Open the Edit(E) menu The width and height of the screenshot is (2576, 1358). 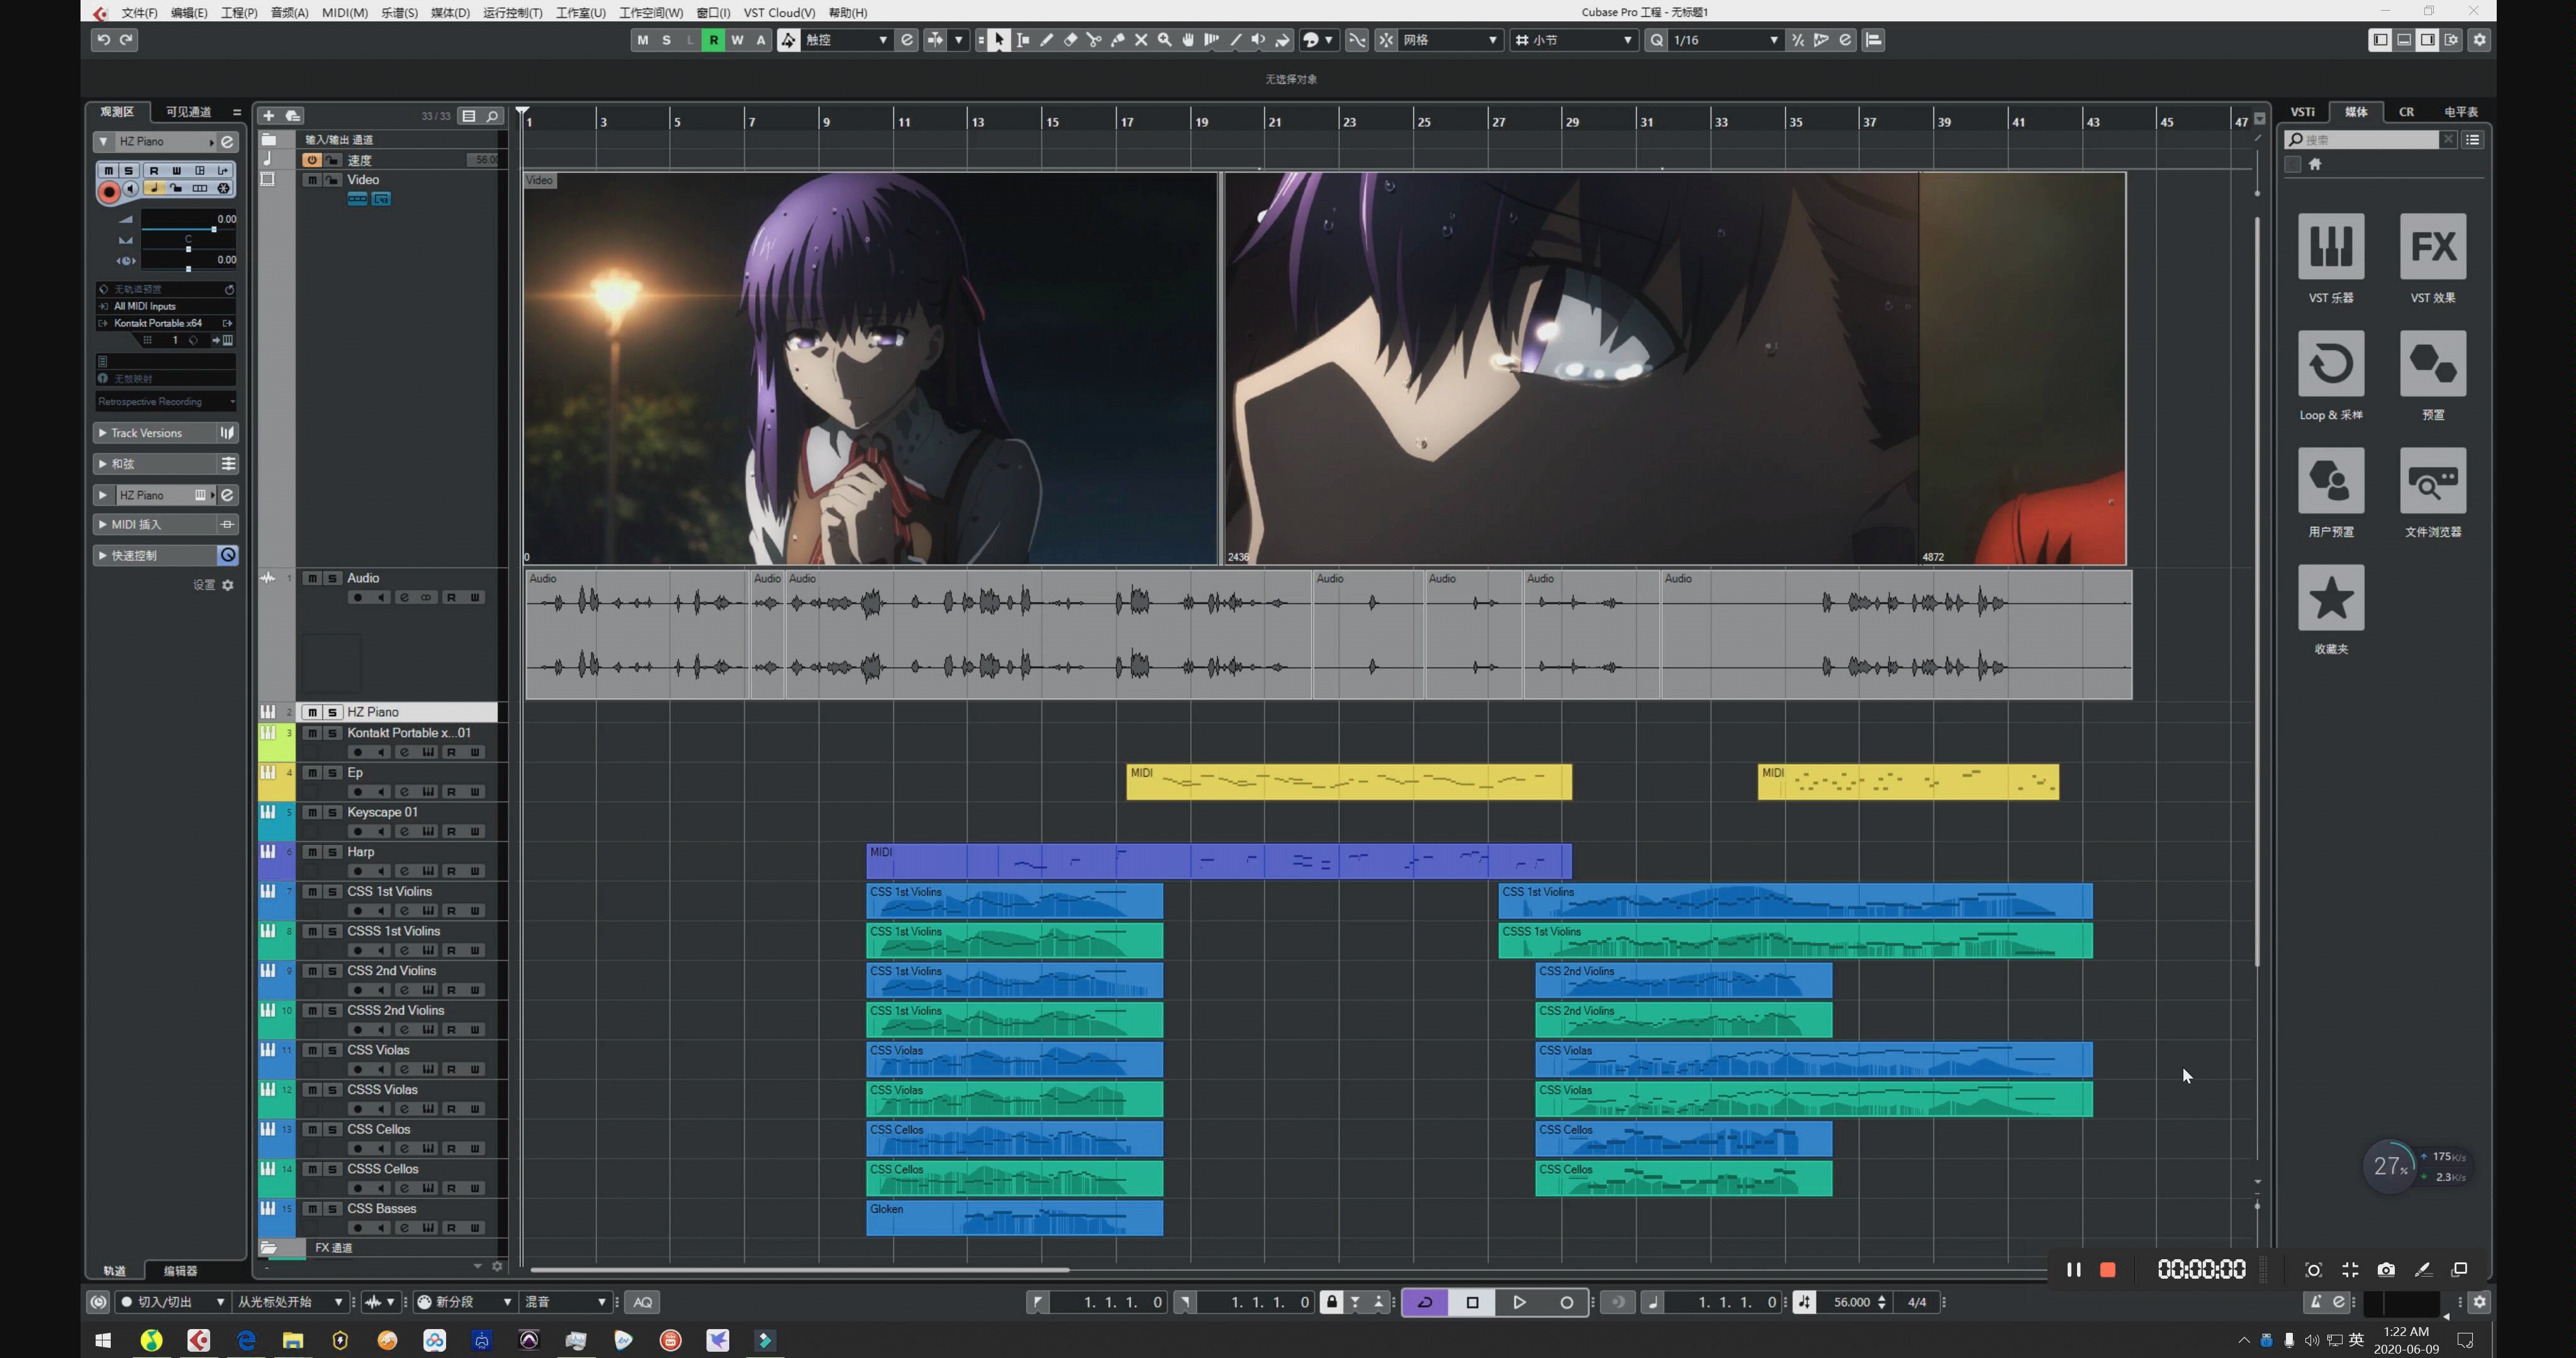tap(189, 12)
